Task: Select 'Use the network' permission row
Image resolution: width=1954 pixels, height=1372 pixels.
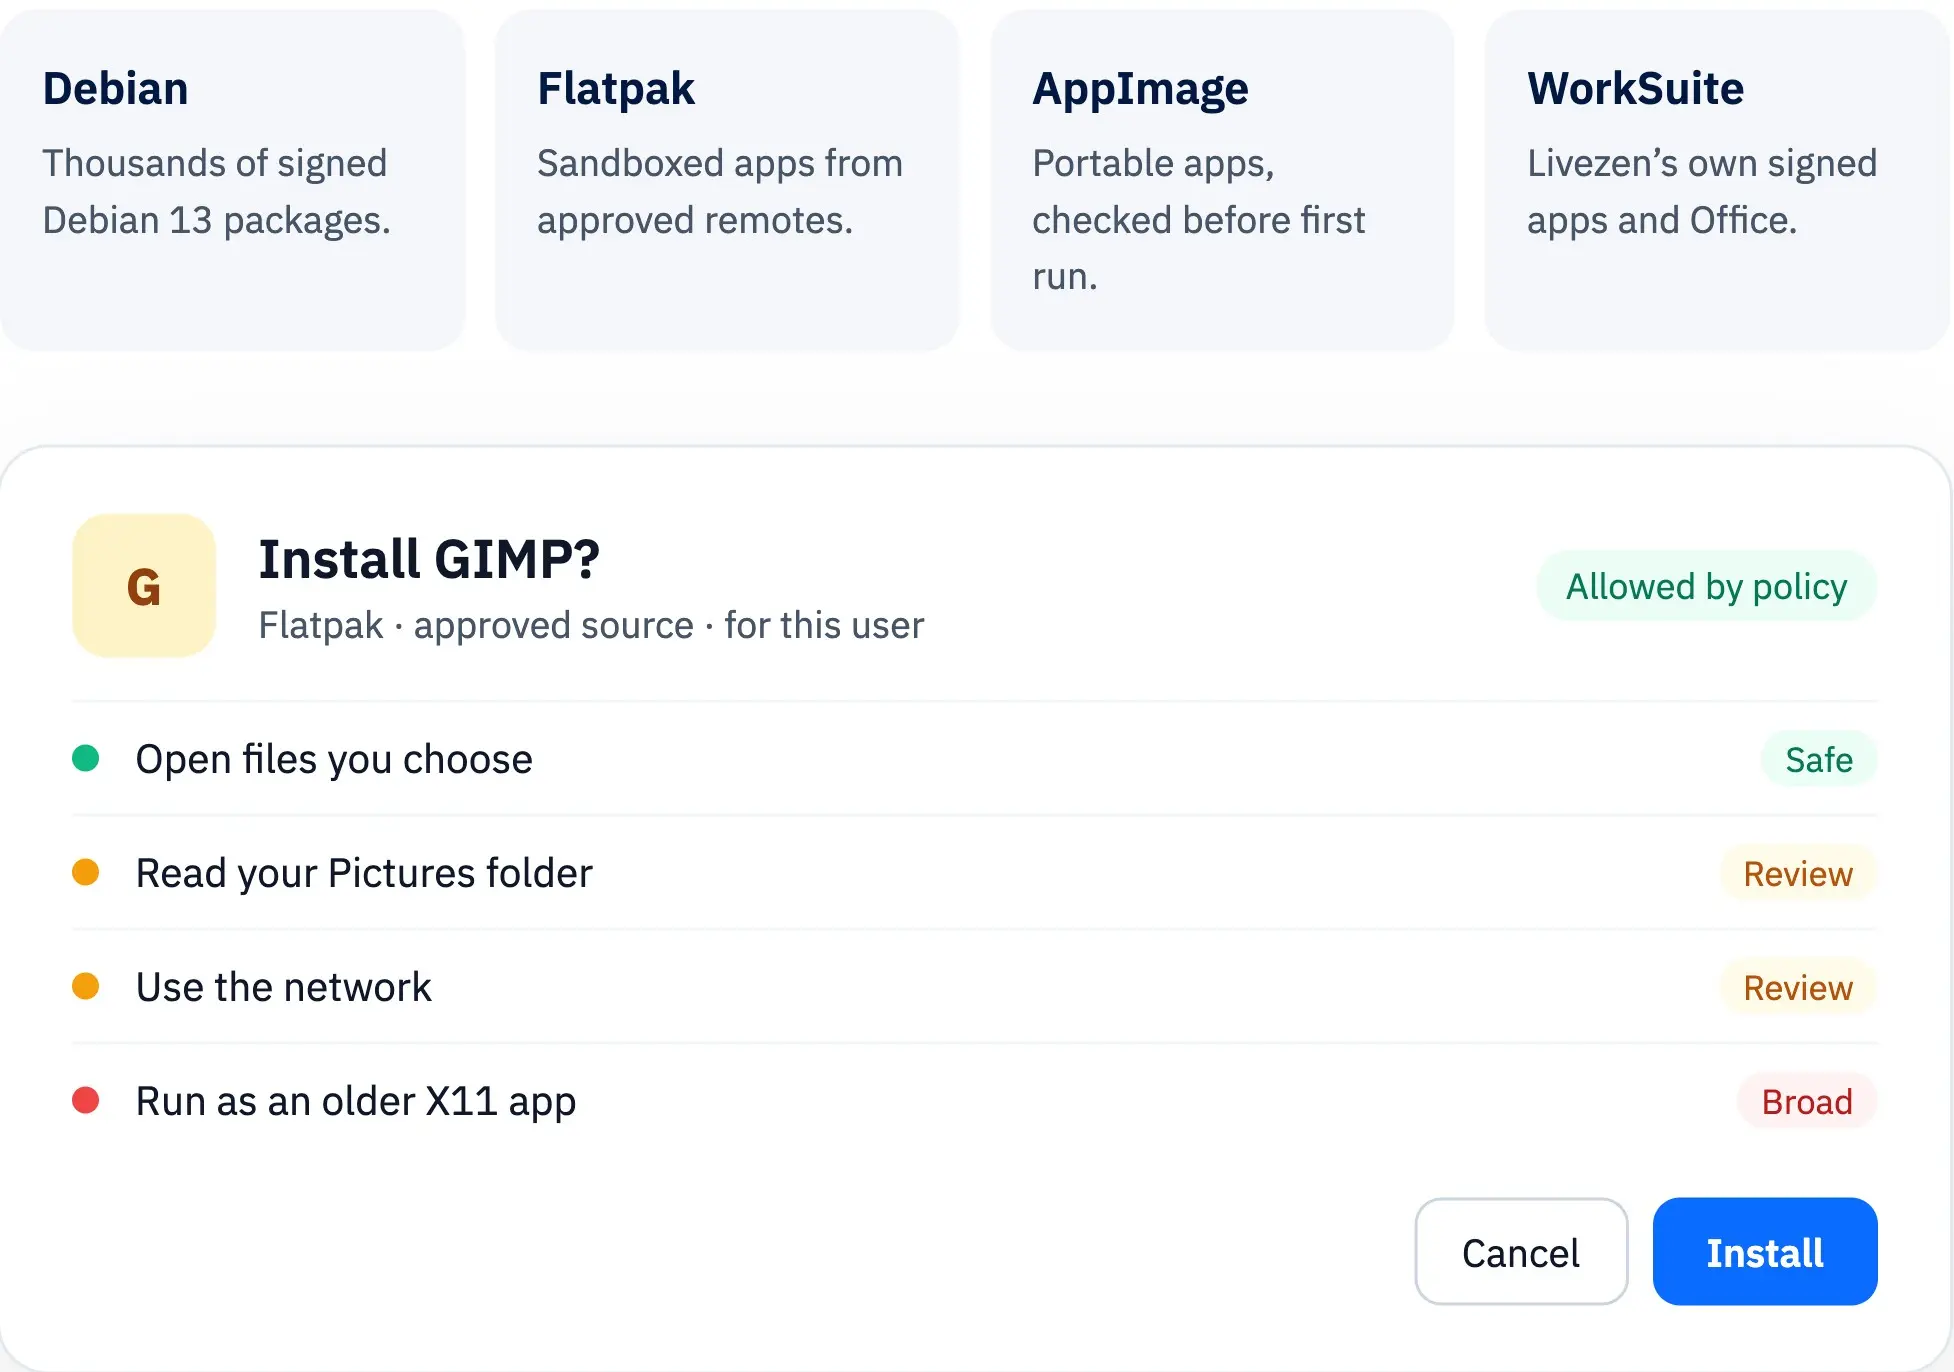Action: point(975,987)
